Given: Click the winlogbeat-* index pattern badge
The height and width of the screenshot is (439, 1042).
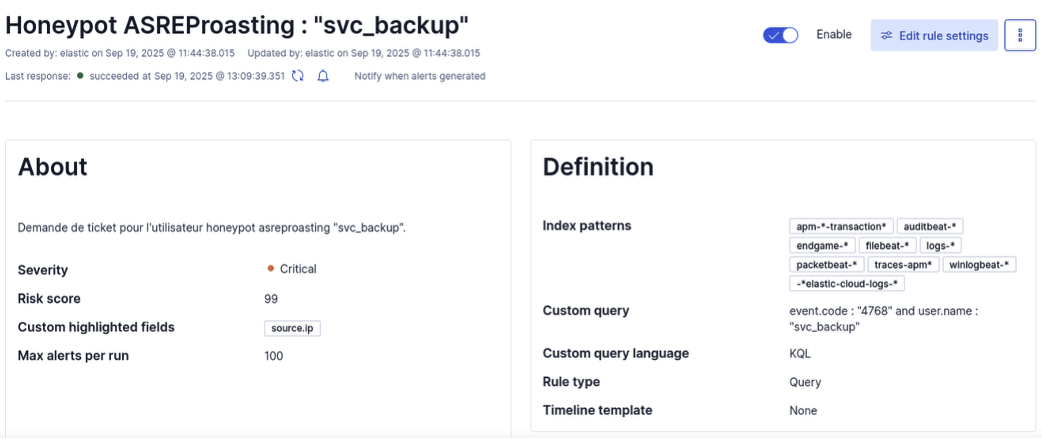Looking at the screenshot, I should click(x=979, y=265).
